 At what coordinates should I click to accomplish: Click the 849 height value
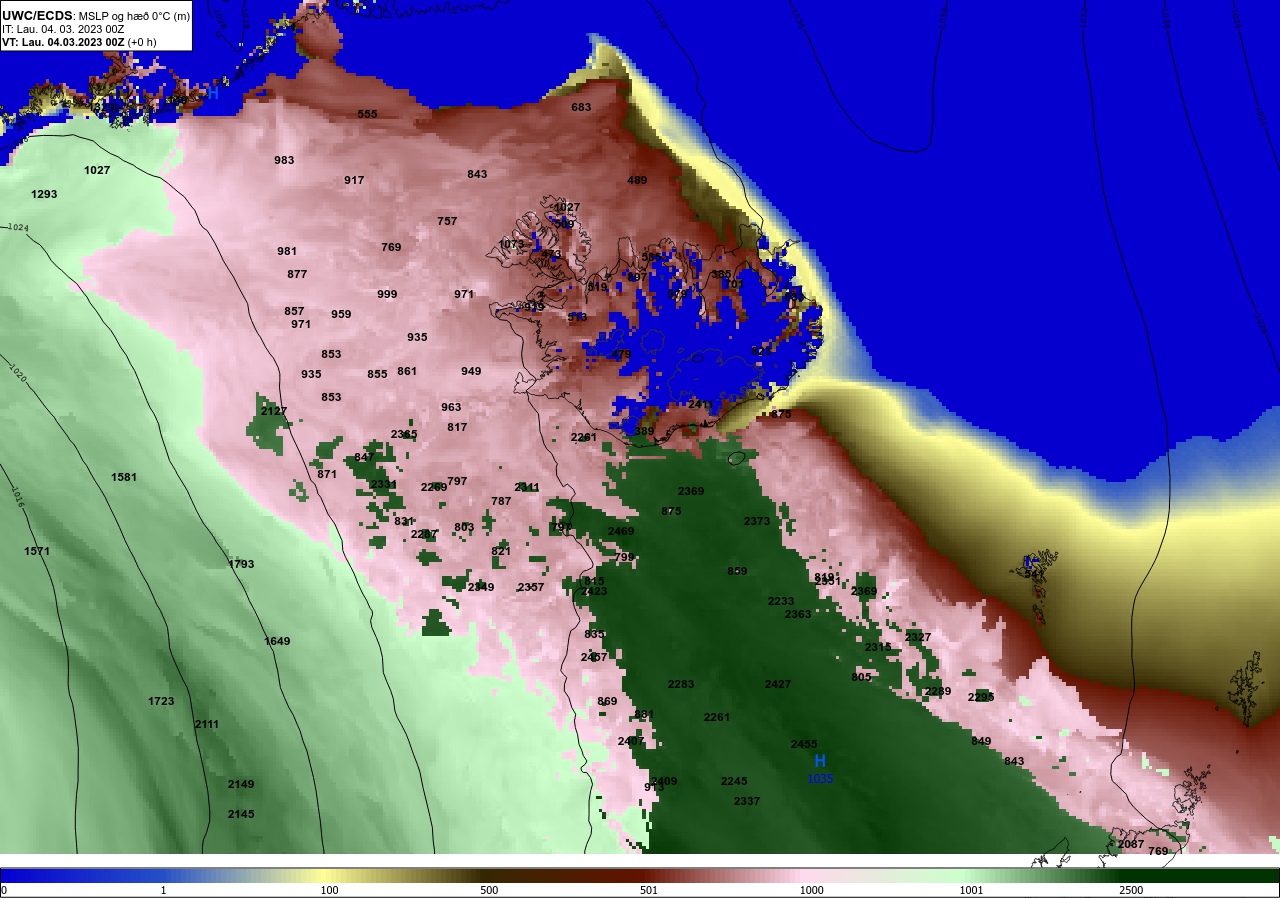[981, 741]
